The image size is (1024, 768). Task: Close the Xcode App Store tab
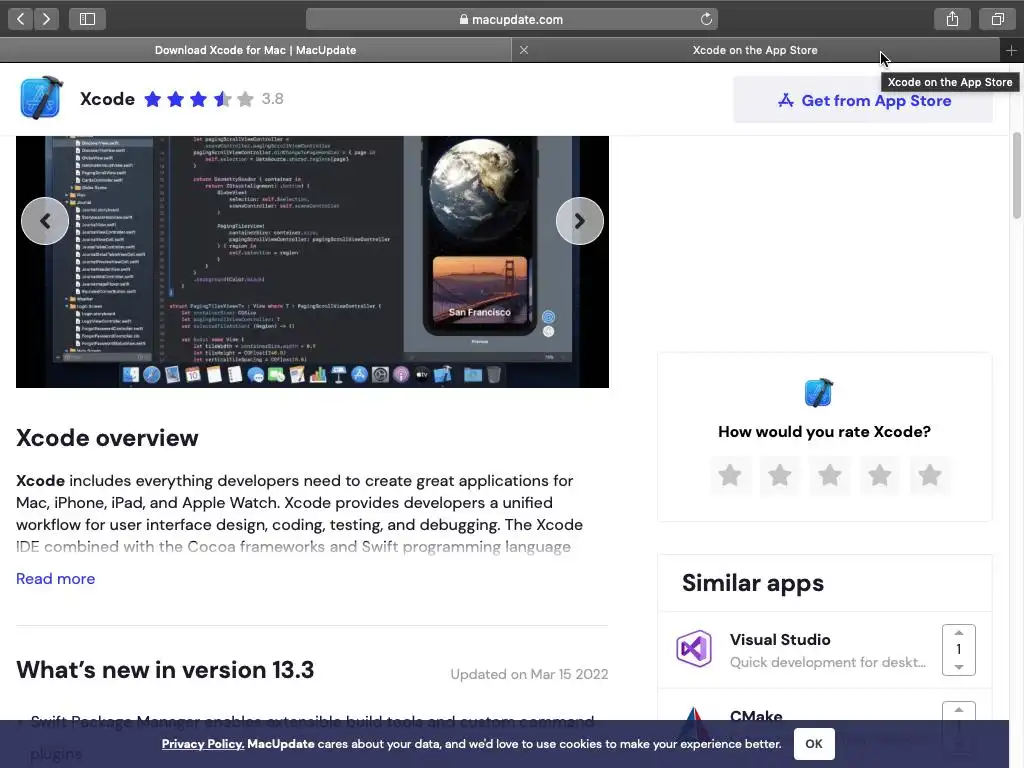(524, 50)
